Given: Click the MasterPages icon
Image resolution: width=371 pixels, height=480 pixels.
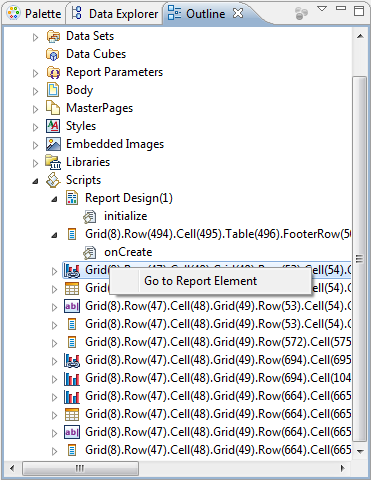Looking at the screenshot, I should pos(53,108).
